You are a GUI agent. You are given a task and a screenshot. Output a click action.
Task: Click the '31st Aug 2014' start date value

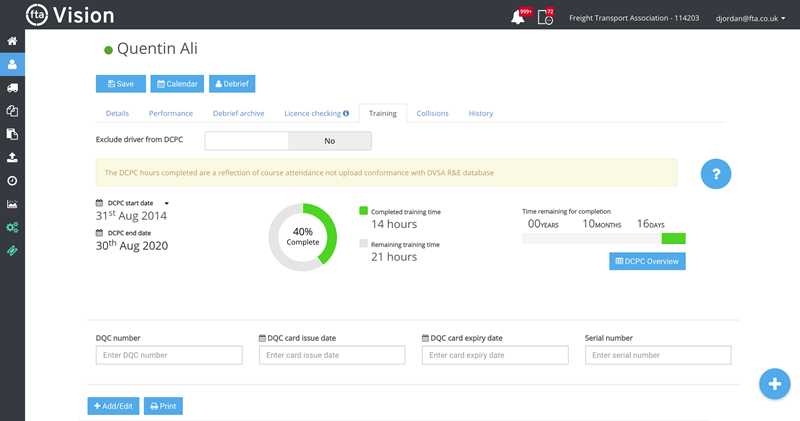[131, 215]
